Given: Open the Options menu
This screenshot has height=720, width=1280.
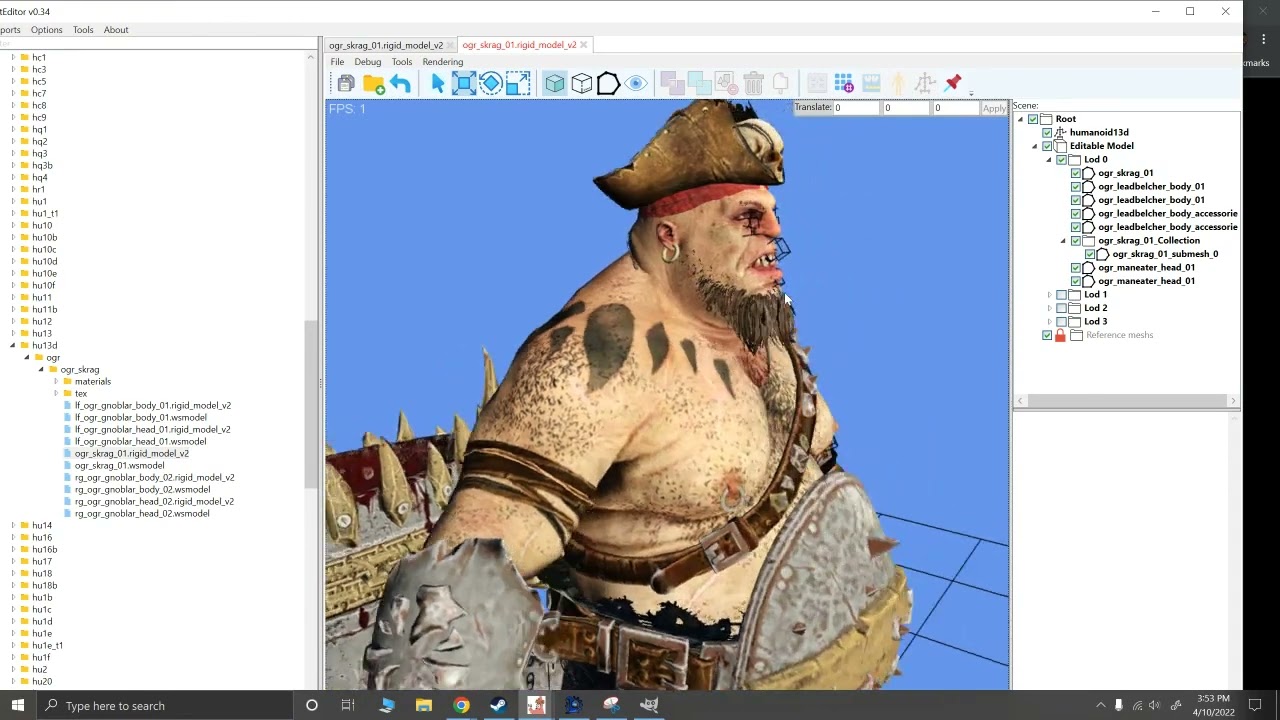Looking at the screenshot, I should [46, 30].
